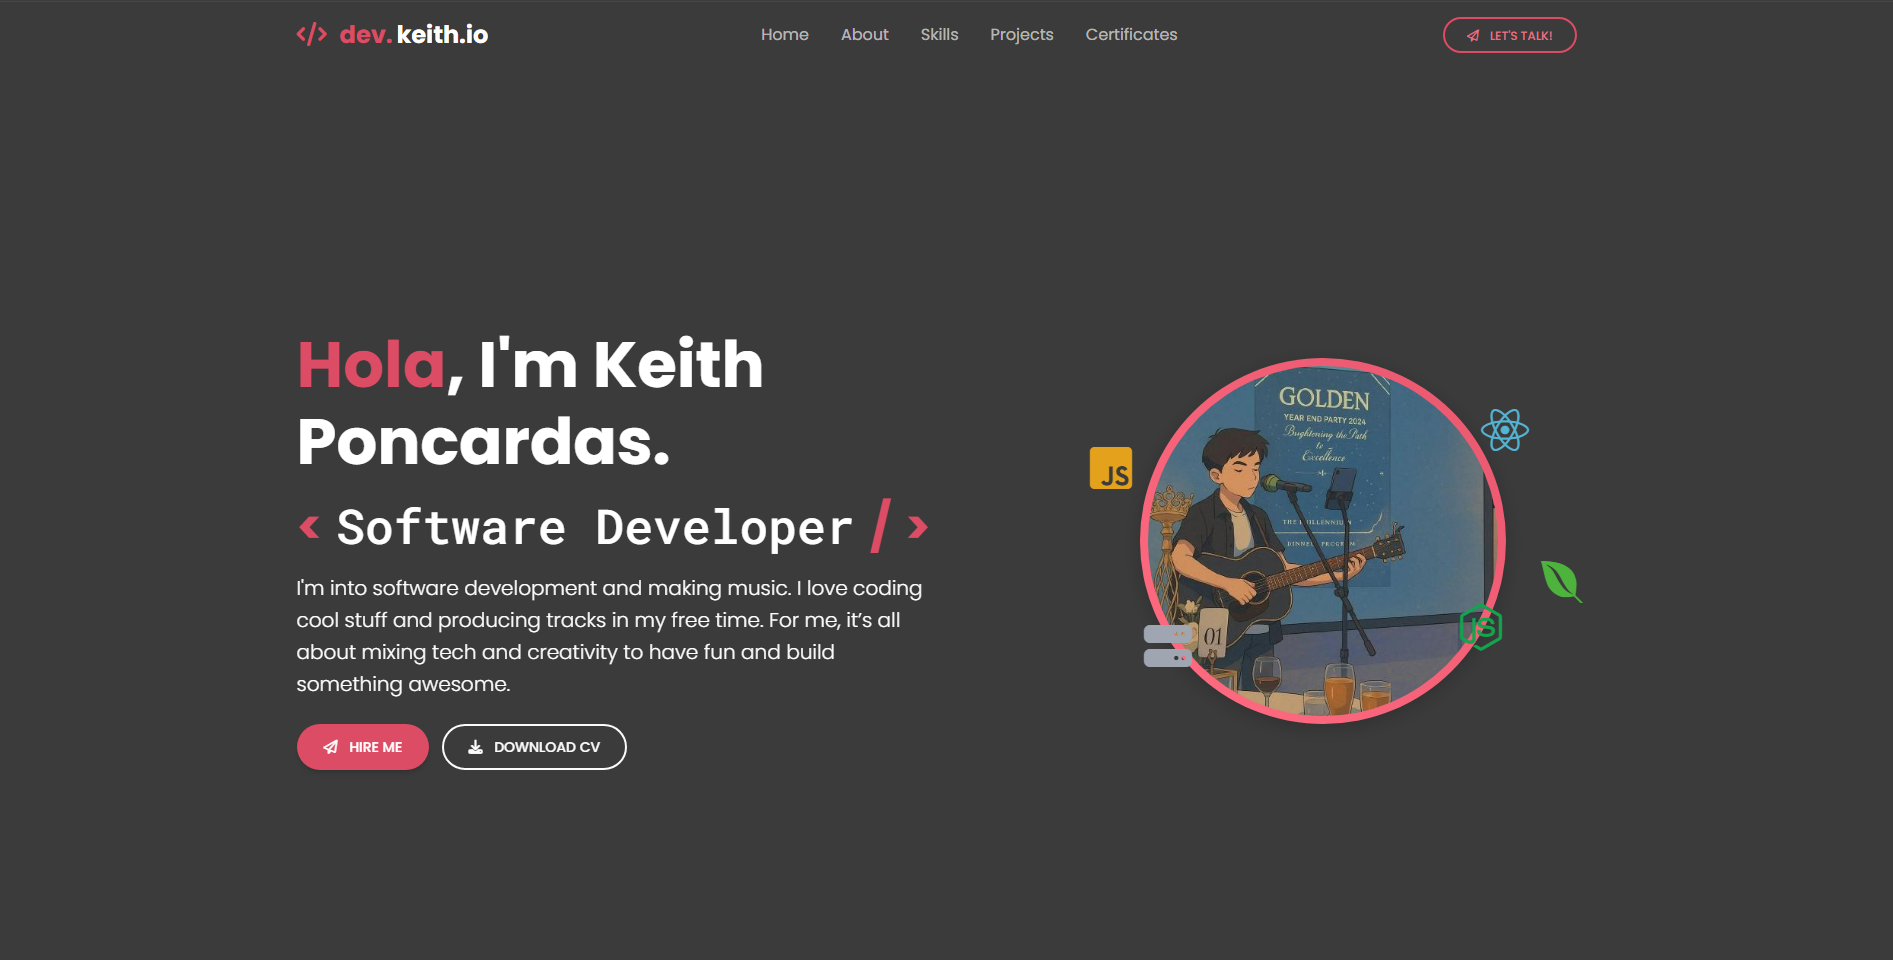Screen dimensions: 1893x960
Task: Click the circular guitarist profile photo
Action: (1325, 540)
